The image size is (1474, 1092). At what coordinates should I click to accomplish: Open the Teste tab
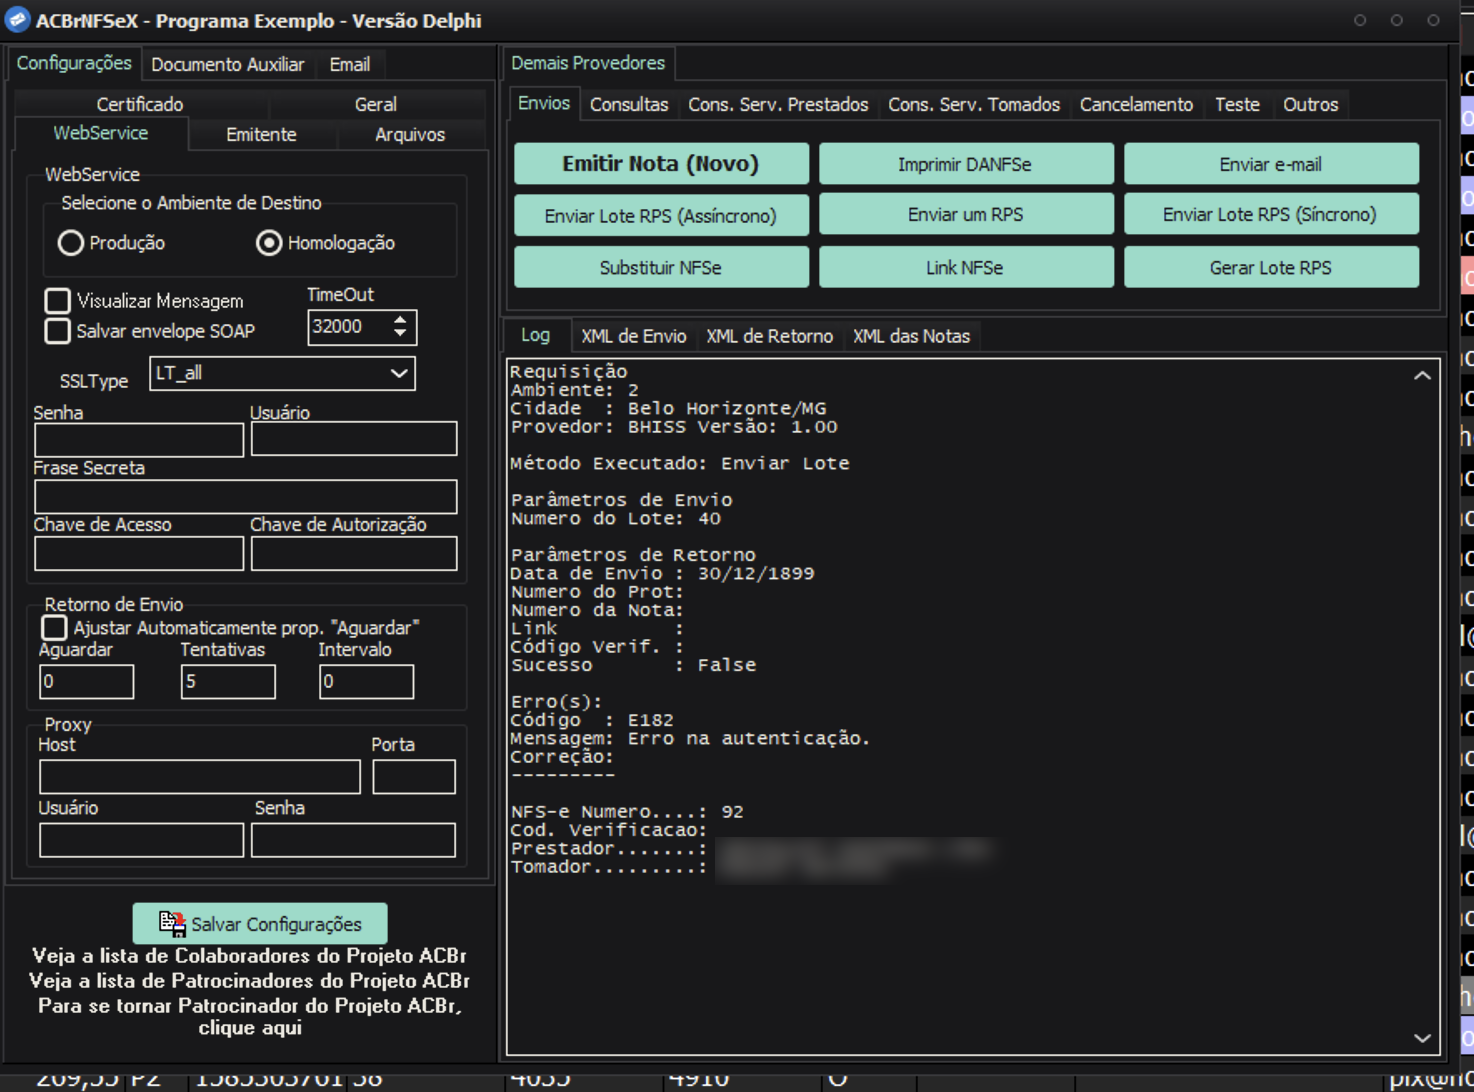pos(1237,104)
